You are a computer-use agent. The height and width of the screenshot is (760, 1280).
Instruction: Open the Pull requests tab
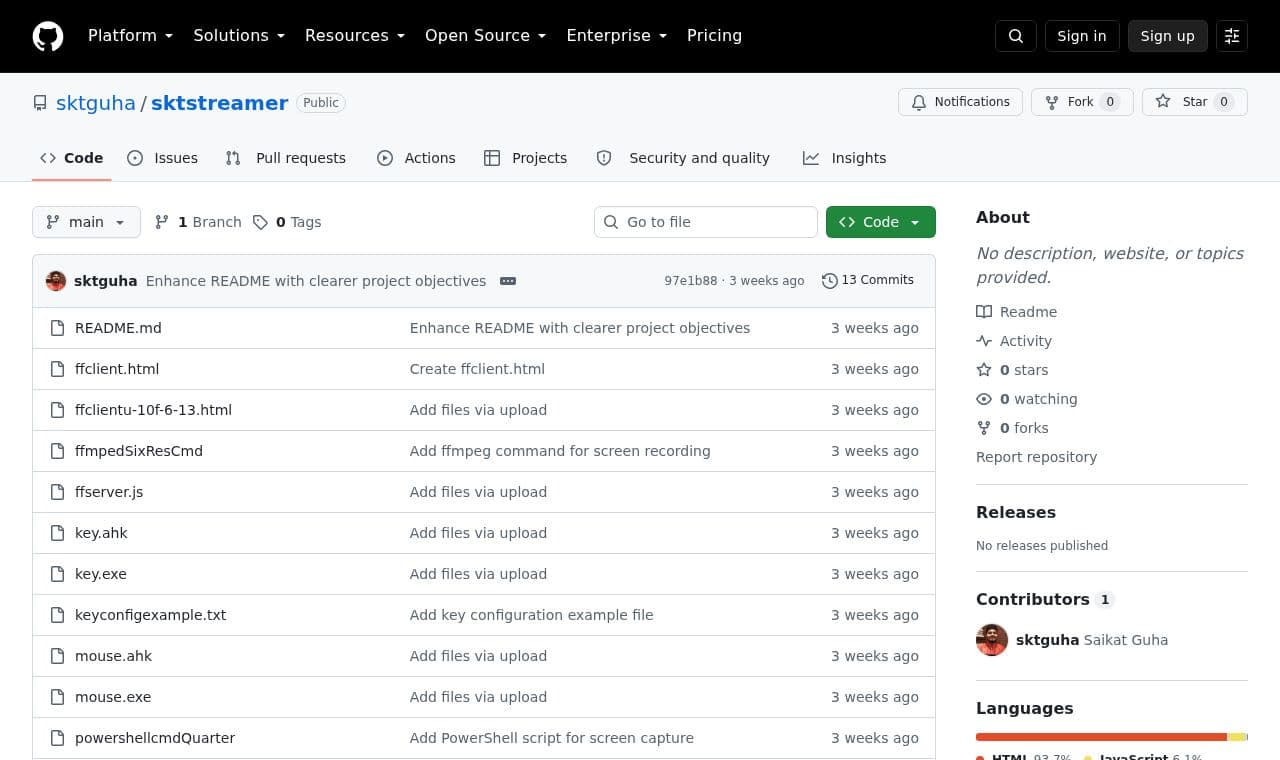pyautogui.click(x=285, y=158)
